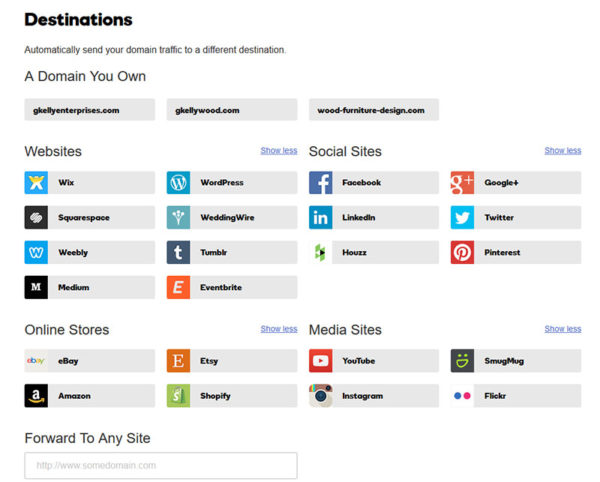Screen dimensions: 600x482
Task: Click the Twitter bird icon
Action: (462, 218)
